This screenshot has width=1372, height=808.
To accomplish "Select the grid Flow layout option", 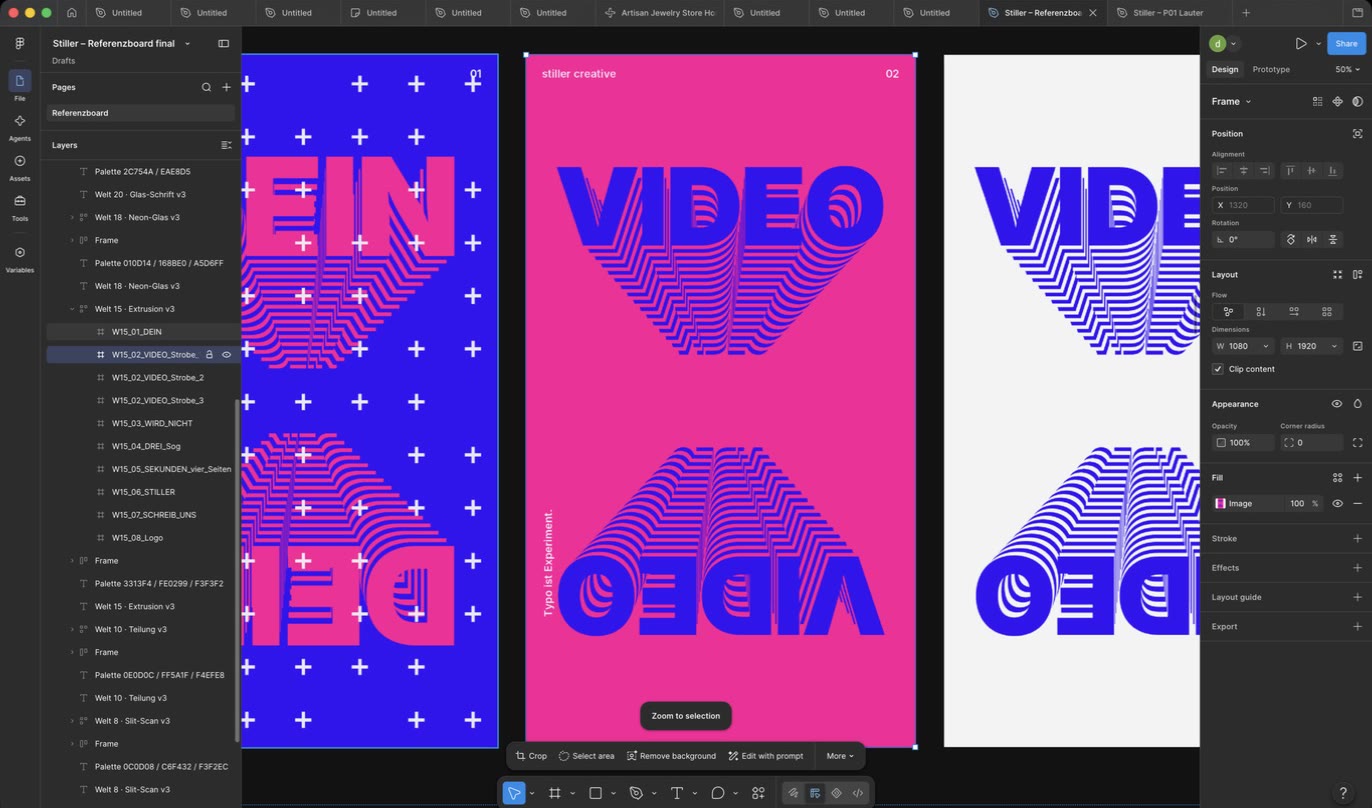I will [x=1327, y=312].
